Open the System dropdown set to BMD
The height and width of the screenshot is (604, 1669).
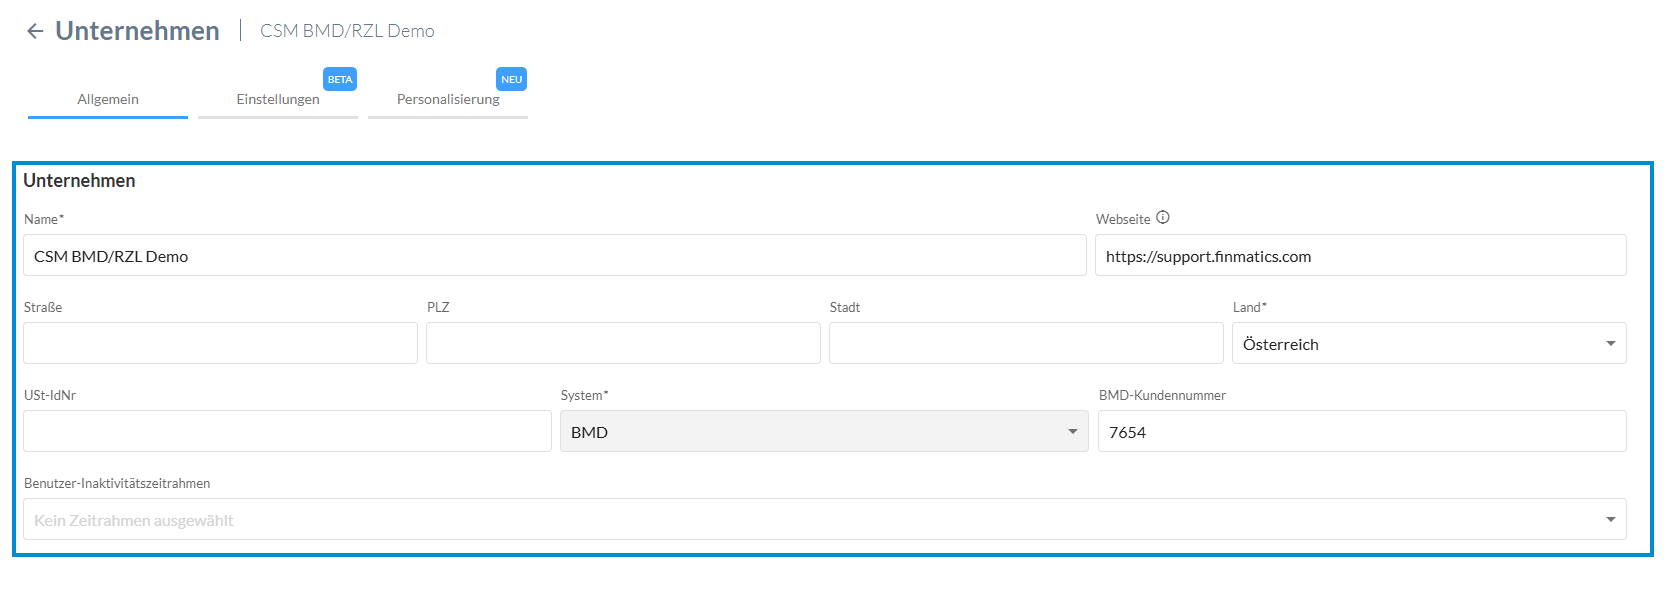pyautogui.click(x=823, y=432)
